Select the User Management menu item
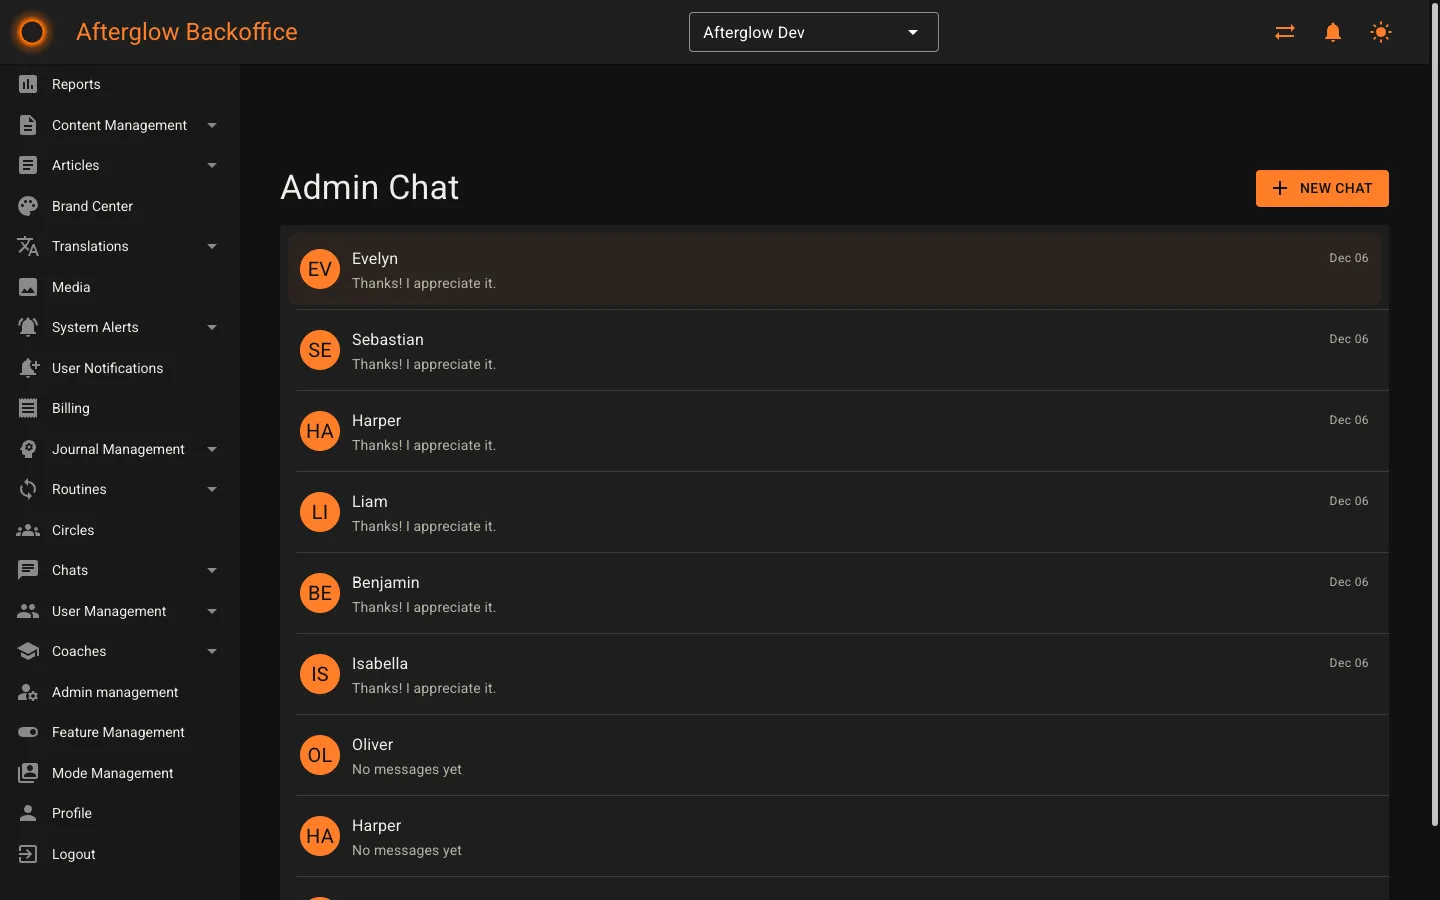 [109, 611]
